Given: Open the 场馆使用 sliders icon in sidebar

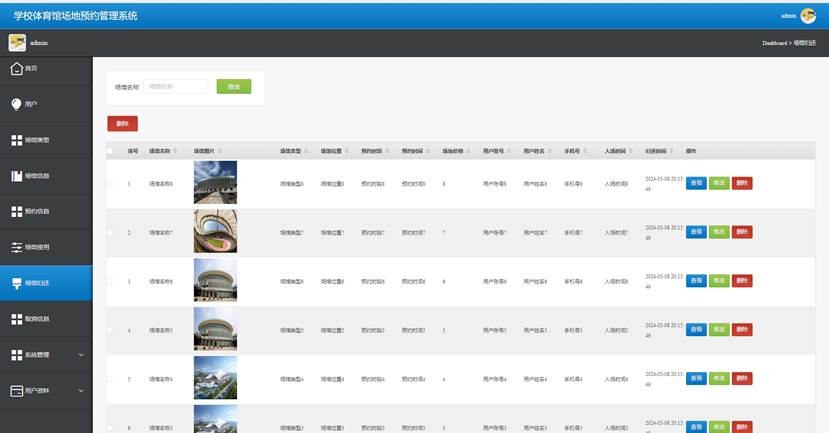Looking at the screenshot, I should [x=17, y=247].
